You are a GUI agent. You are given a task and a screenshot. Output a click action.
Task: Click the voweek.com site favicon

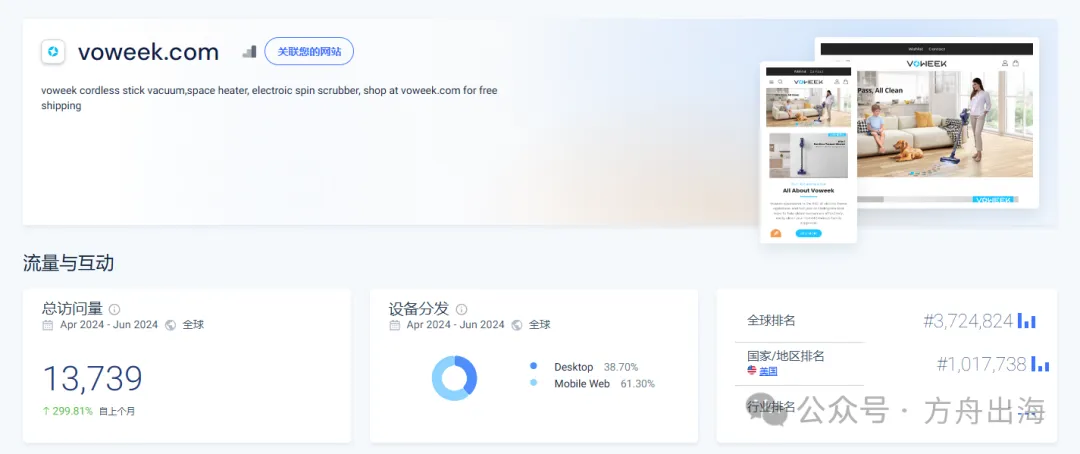(53, 52)
